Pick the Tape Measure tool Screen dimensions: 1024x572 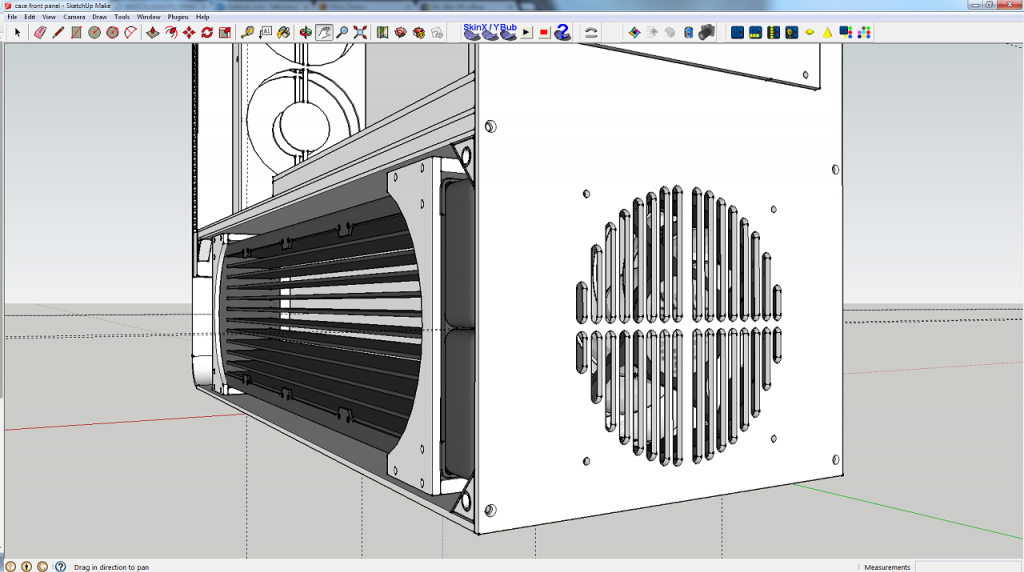click(247, 32)
